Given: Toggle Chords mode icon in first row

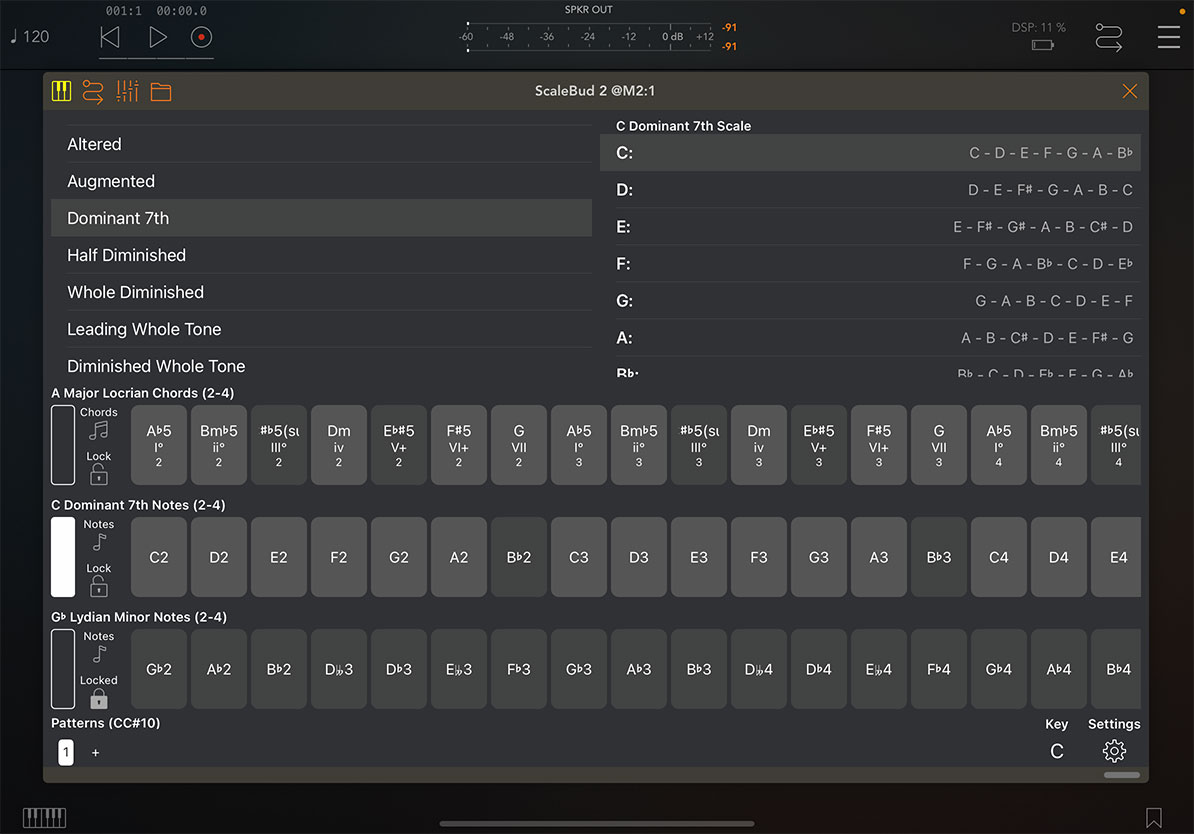Looking at the screenshot, I should (x=99, y=430).
